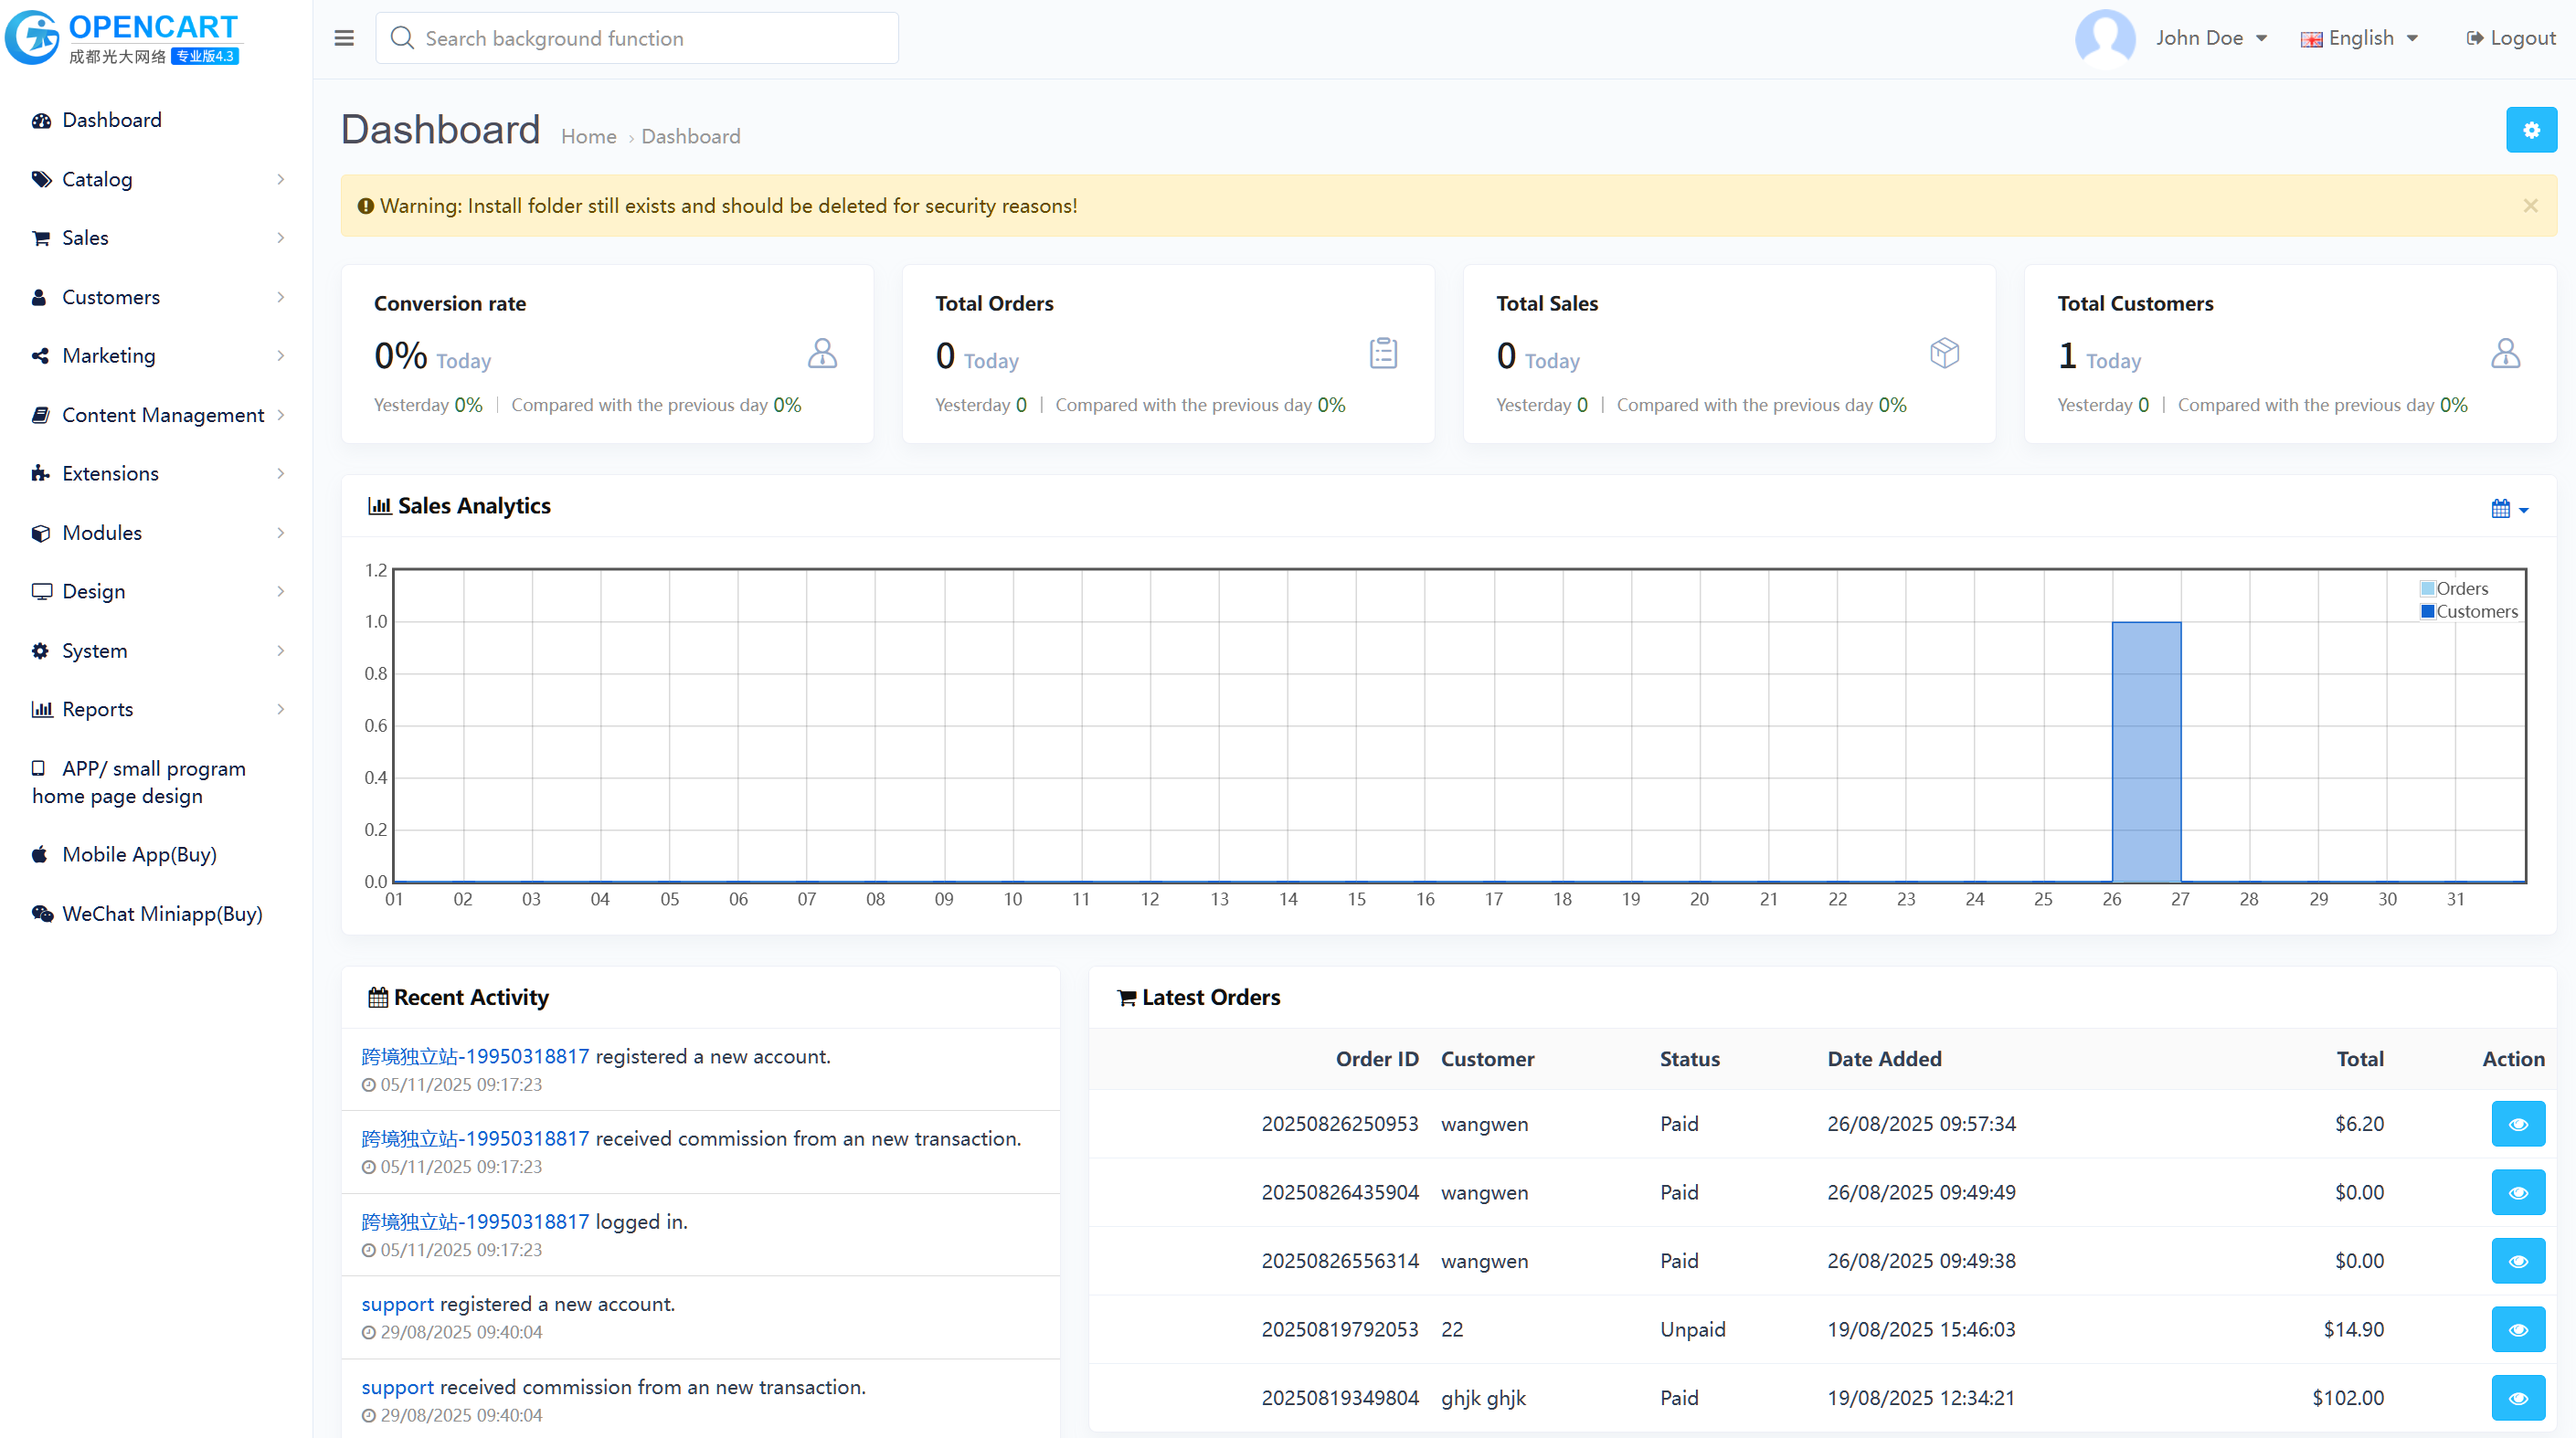Click the Customers legend color swatch
This screenshot has height=1438, width=2576.
pyautogui.click(x=2427, y=611)
